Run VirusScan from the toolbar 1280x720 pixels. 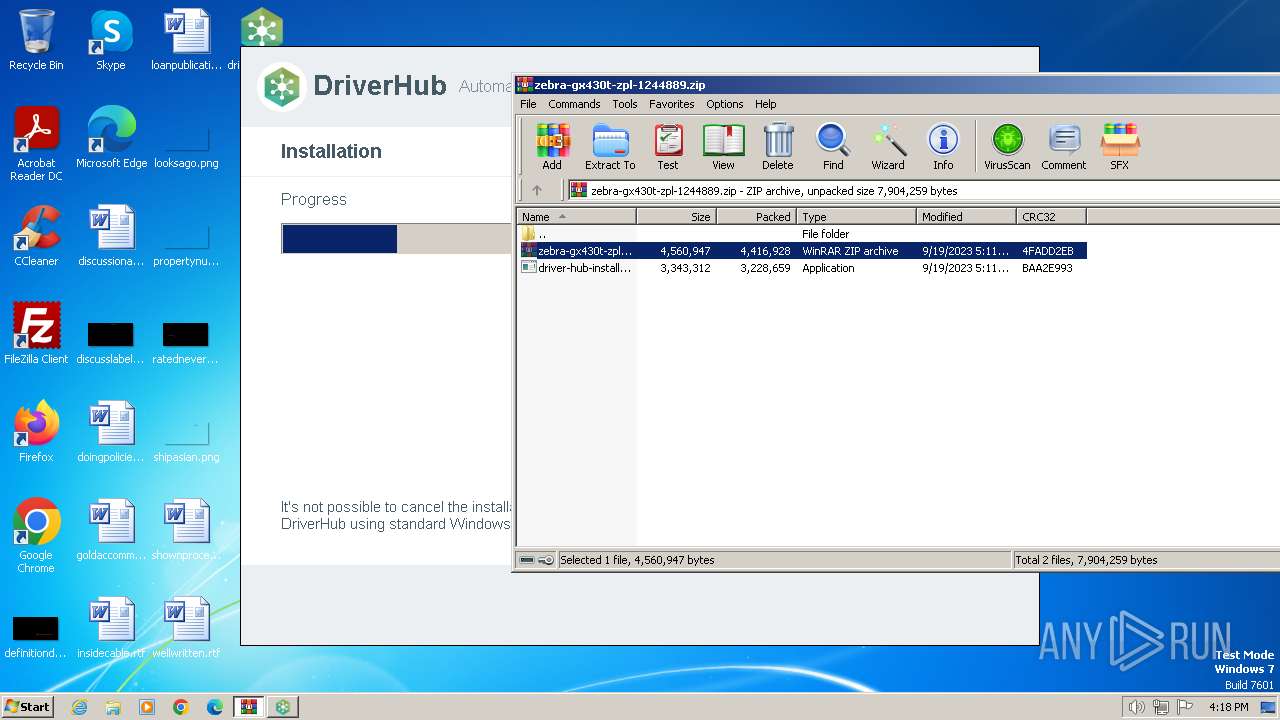point(1007,147)
